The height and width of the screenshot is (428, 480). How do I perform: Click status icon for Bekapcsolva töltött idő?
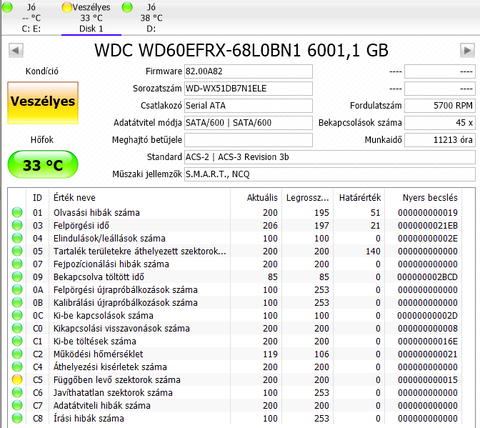(17, 277)
